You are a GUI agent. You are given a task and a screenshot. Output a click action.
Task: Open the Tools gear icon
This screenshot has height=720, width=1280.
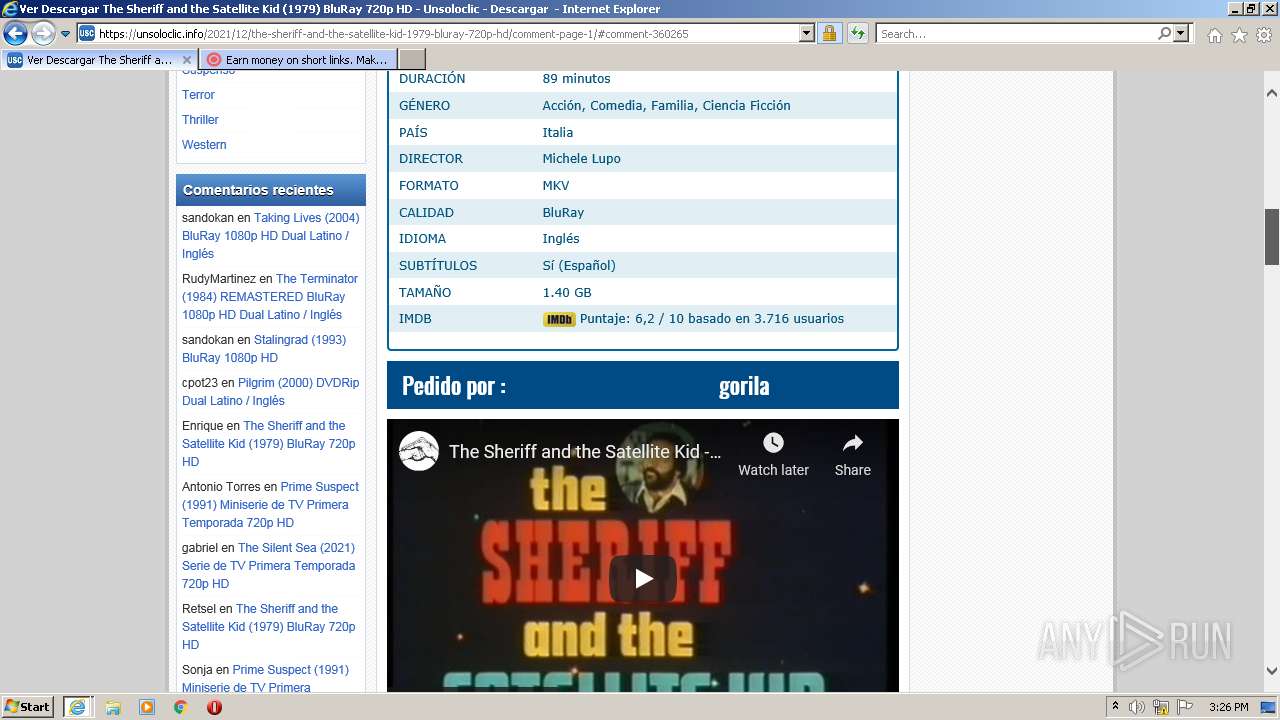tap(1263, 35)
